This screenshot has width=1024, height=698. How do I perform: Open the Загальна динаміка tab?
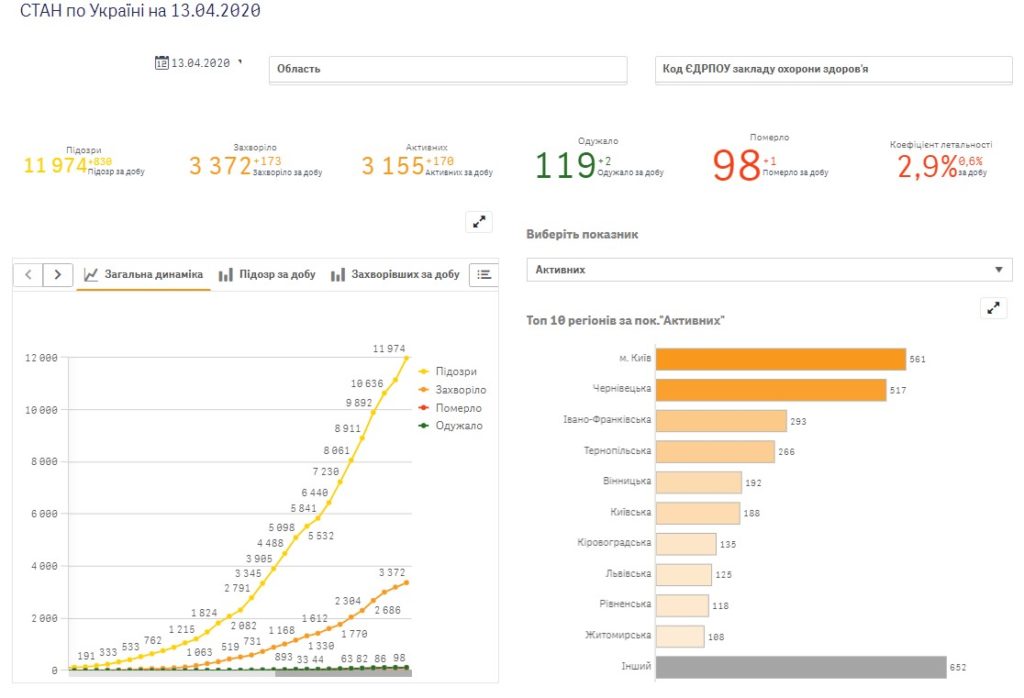144,274
